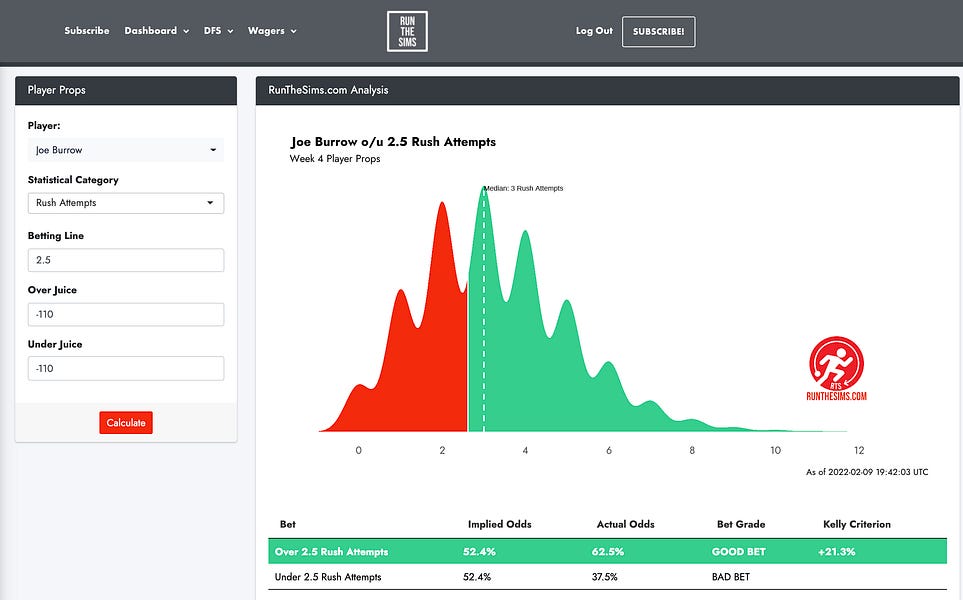
Task: Open the Subscribe nav link
Action: click(x=87, y=31)
